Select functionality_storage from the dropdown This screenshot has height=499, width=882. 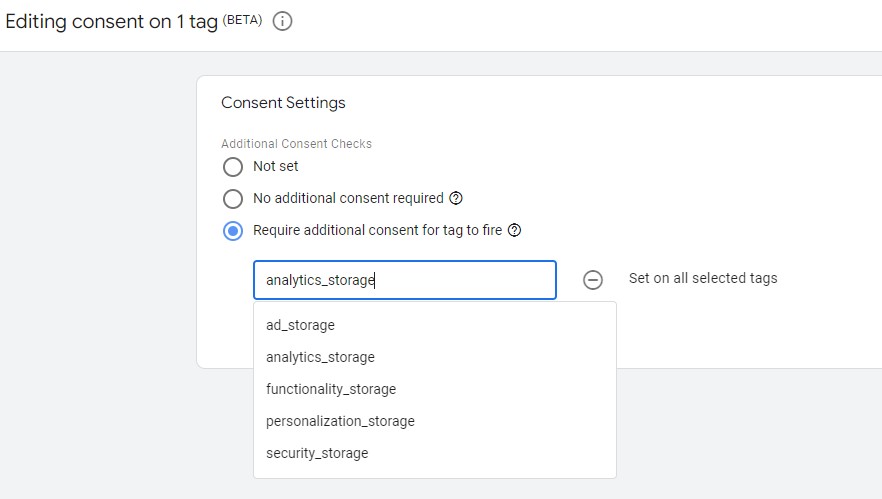pyautogui.click(x=331, y=389)
